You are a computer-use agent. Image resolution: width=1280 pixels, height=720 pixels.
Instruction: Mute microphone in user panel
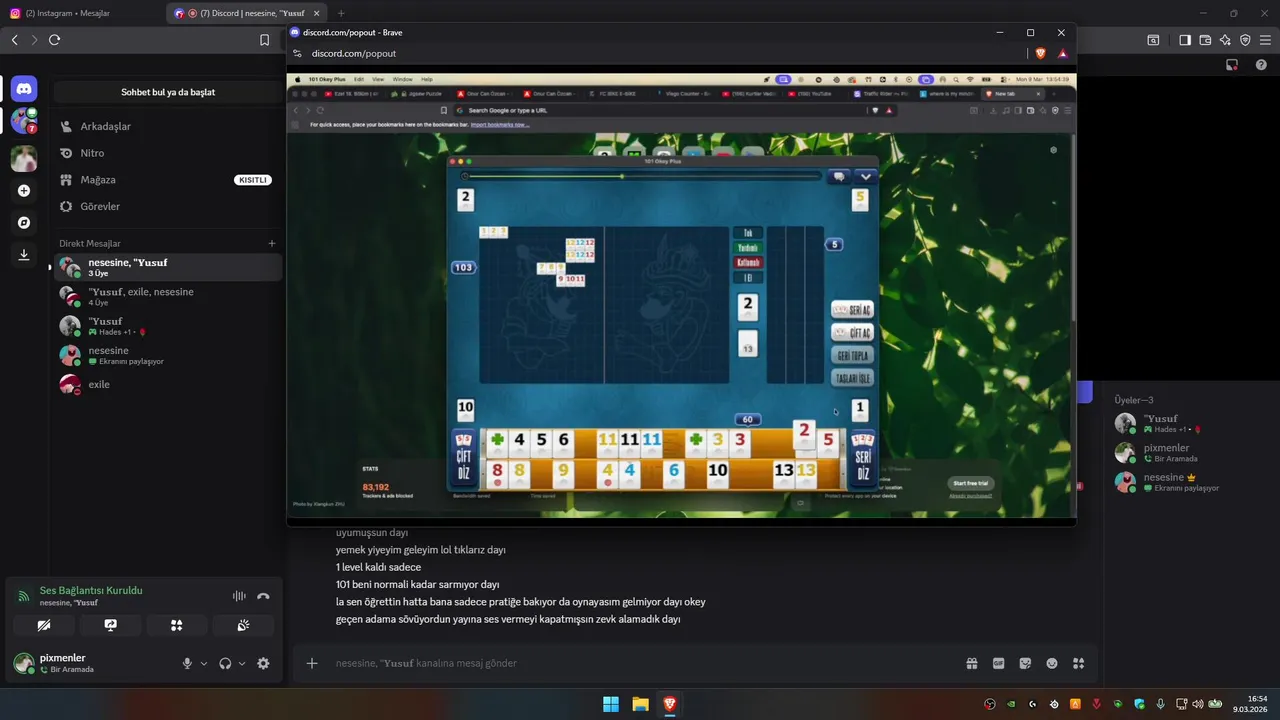coord(187,663)
